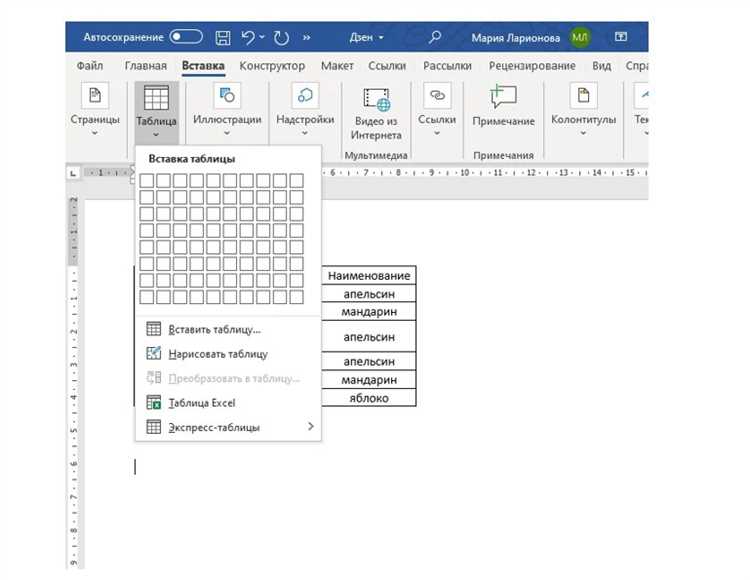Image resolution: width=750 pixels, height=580 pixels.
Task: Expand the Колонтитулы dropdown arrow
Action: pyautogui.click(x=583, y=133)
